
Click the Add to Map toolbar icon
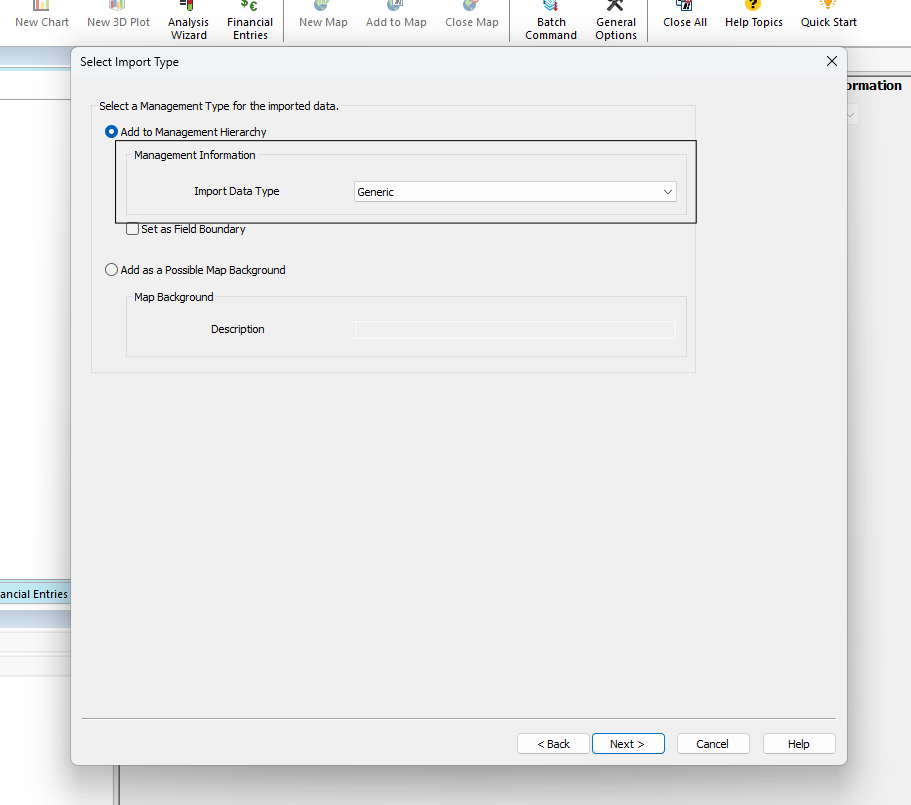click(x=396, y=16)
